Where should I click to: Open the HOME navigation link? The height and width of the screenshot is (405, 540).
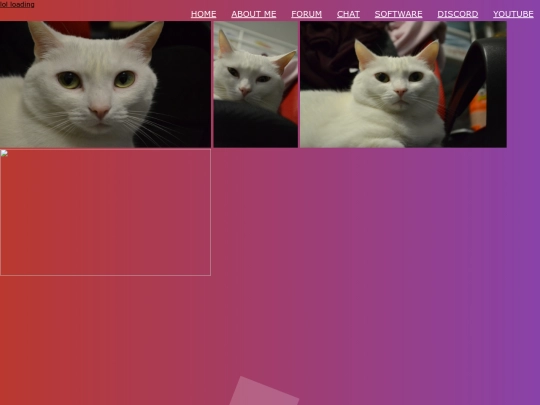coord(204,14)
